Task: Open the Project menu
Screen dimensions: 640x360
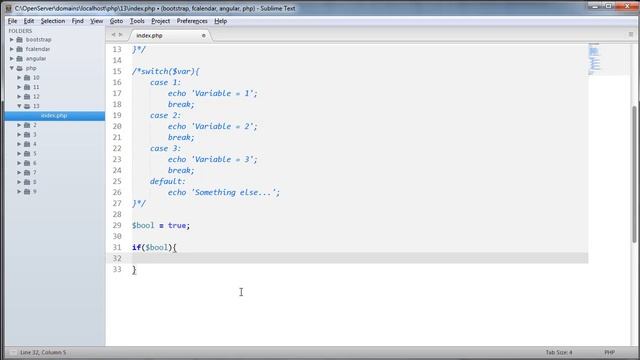Action: click(160, 21)
